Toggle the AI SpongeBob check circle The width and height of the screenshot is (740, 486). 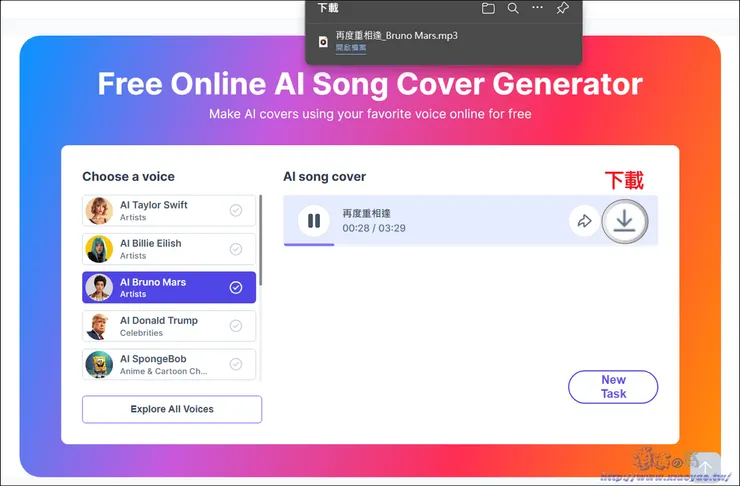click(x=236, y=364)
